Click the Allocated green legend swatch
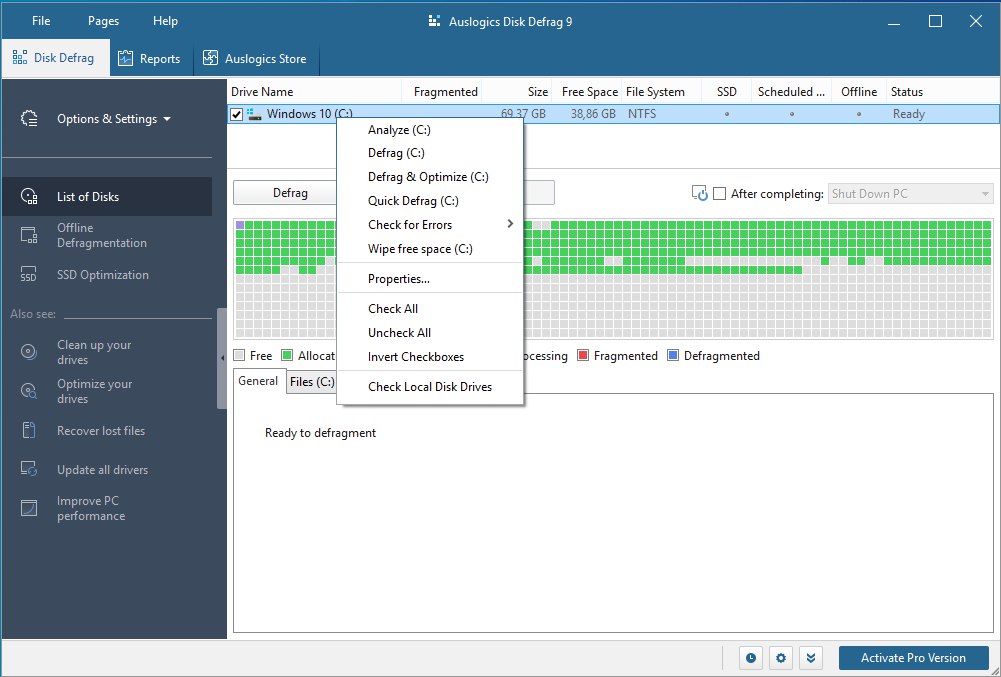Viewport: 1001px width, 677px height. (x=287, y=356)
